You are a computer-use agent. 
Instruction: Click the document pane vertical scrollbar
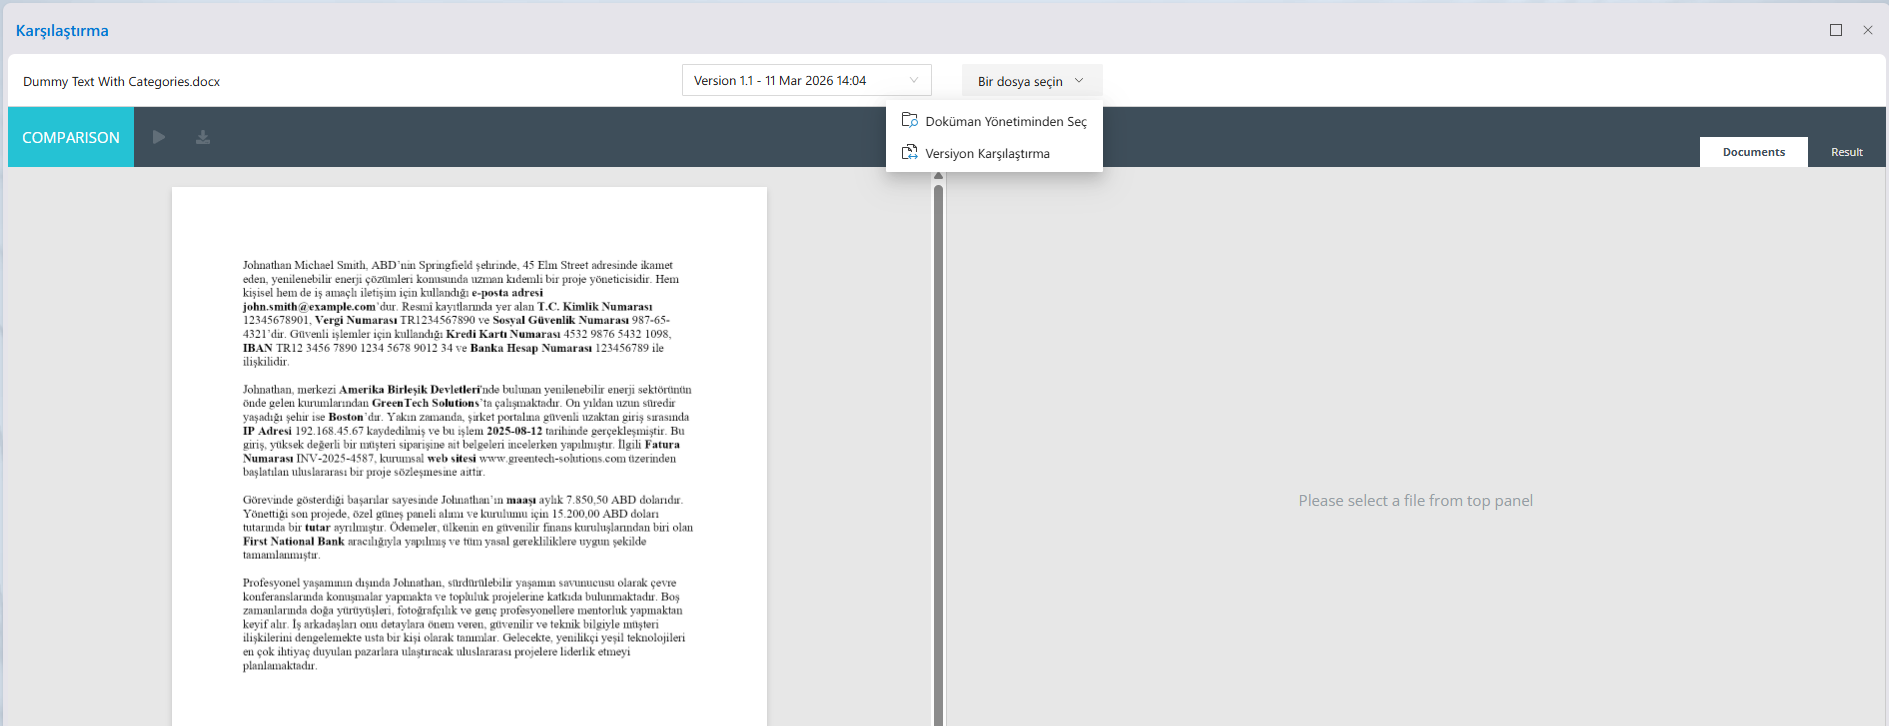pyautogui.click(x=938, y=455)
